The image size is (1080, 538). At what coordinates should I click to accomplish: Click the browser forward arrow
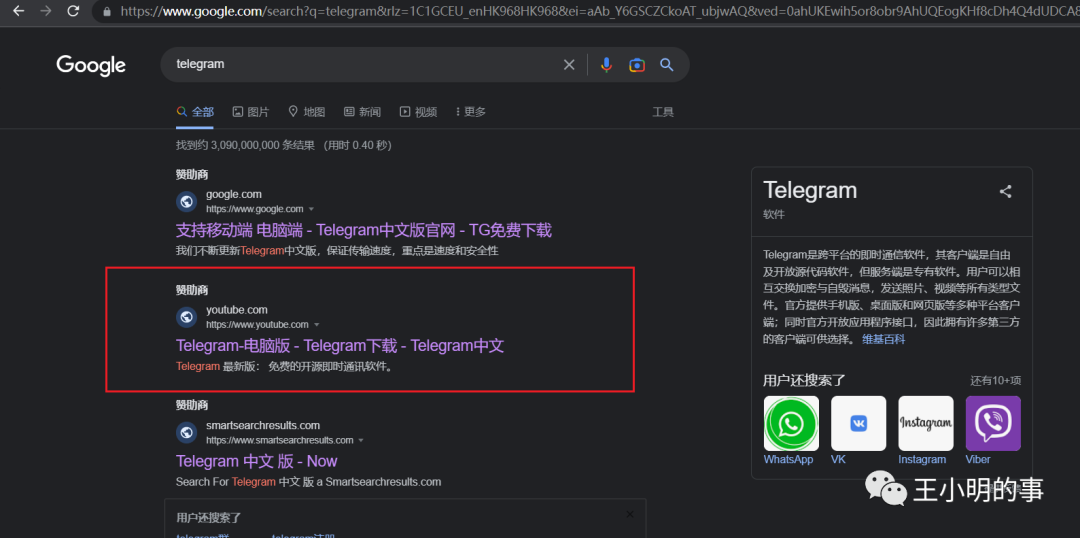[x=45, y=11]
